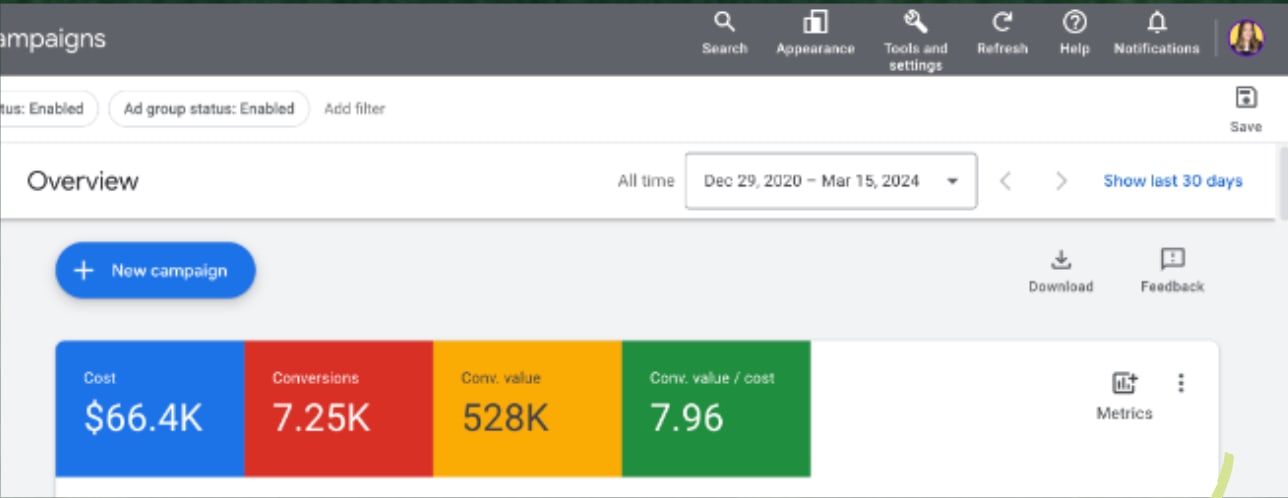Image resolution: width=1288 pixels, height=498 pixels.
Task: Open the user profile avatar
Action: pyautogui.click(x=1246, y=38)
